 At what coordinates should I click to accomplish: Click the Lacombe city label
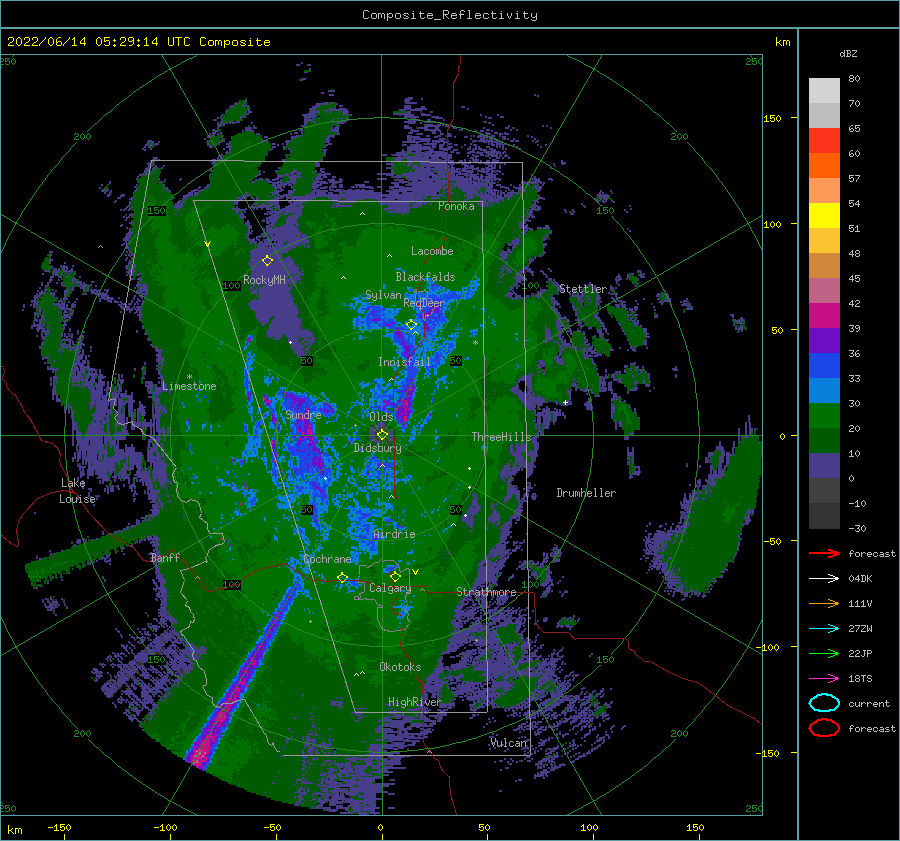[432, 251]
